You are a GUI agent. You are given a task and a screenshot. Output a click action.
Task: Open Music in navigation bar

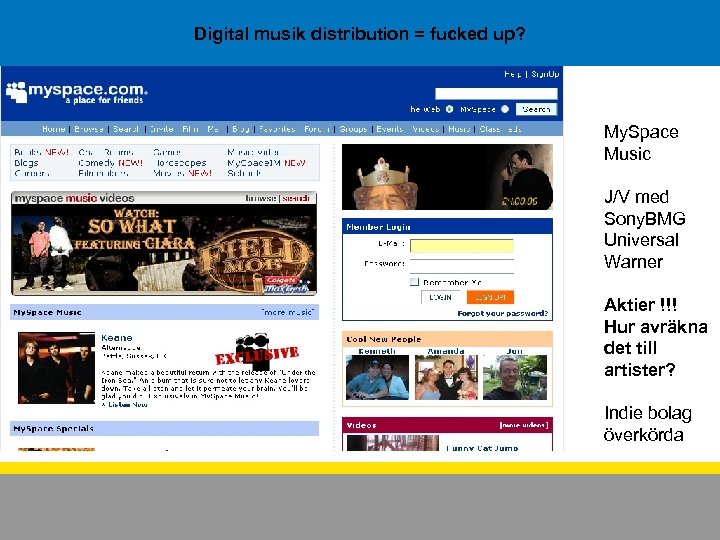click(x=459, y=129)
